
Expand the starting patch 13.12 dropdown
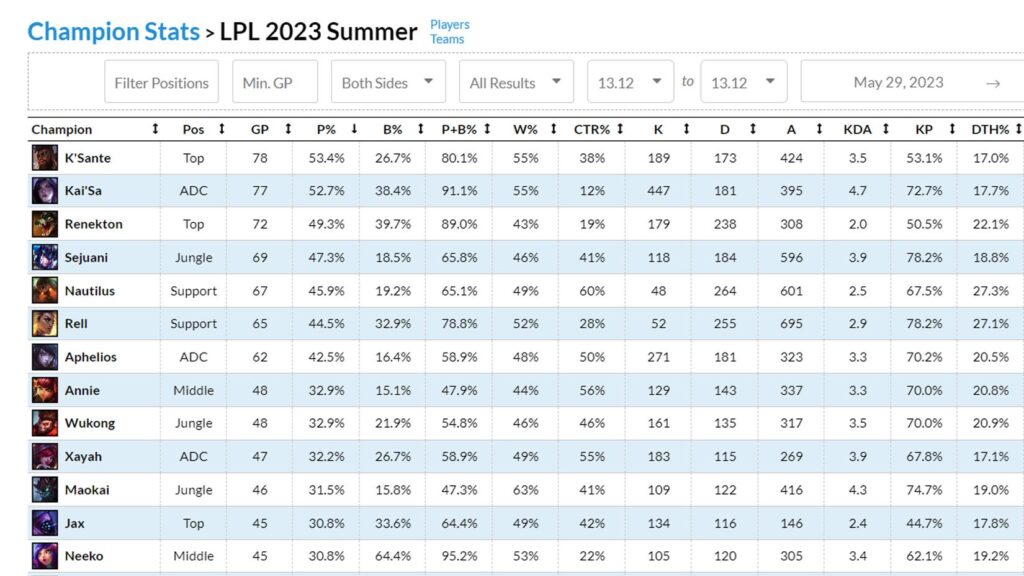coord(630,82)
